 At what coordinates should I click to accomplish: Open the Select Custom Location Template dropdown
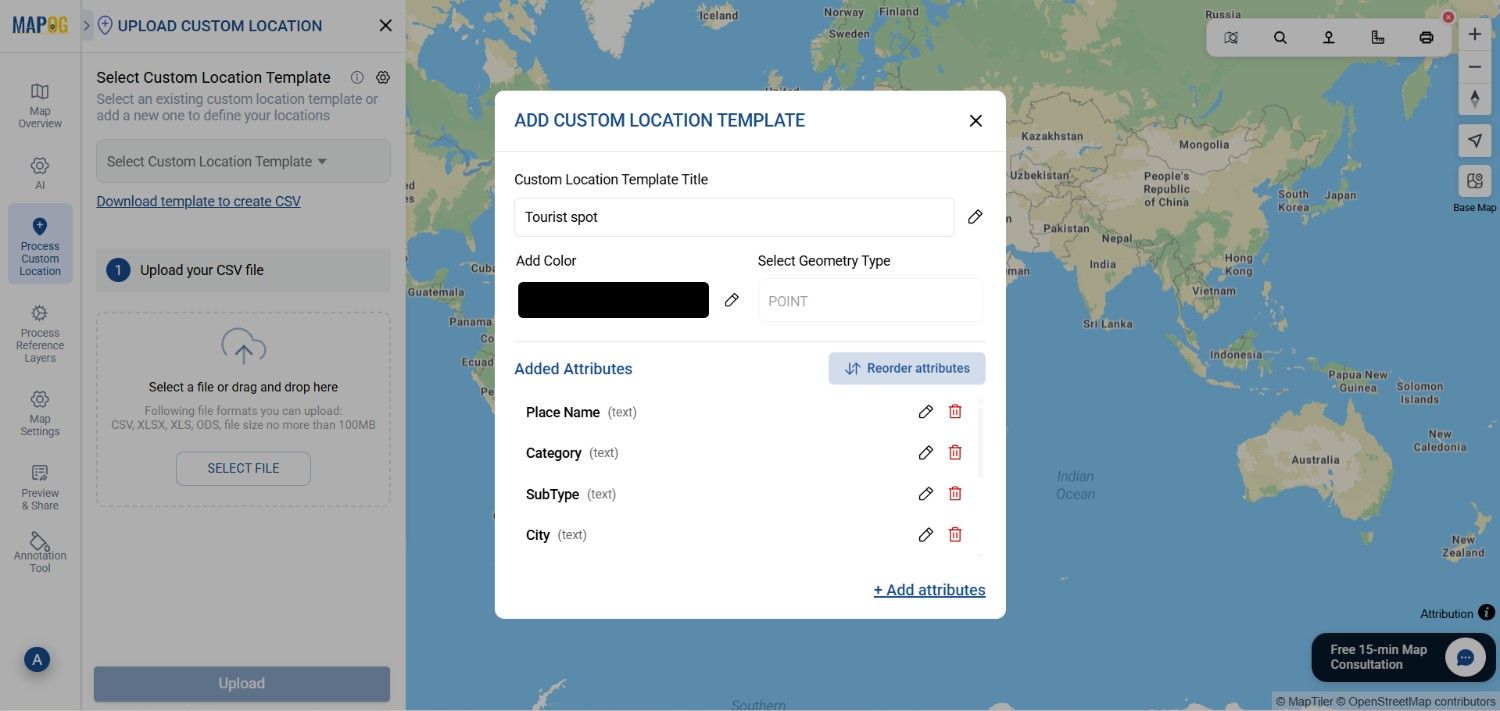pos(242,160)
